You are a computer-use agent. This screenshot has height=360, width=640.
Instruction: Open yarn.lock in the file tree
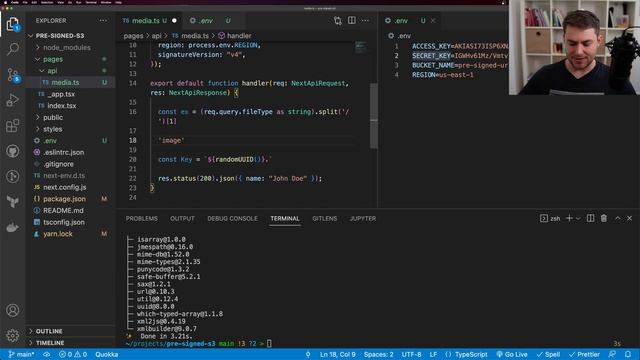(x=58, y=234)
